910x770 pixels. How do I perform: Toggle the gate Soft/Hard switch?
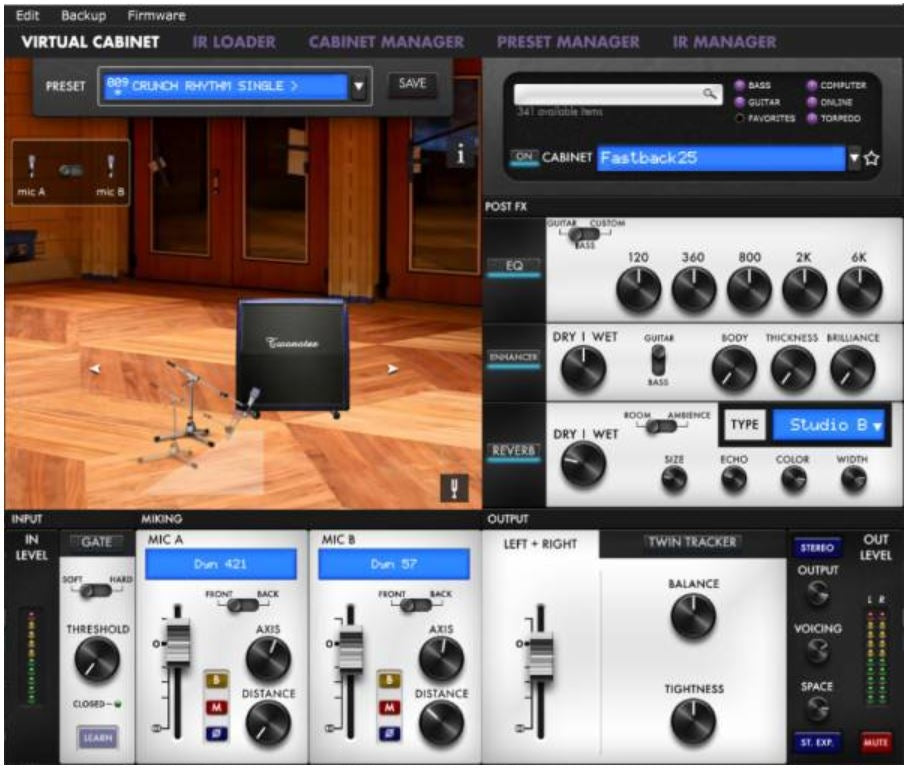(97, 591)
